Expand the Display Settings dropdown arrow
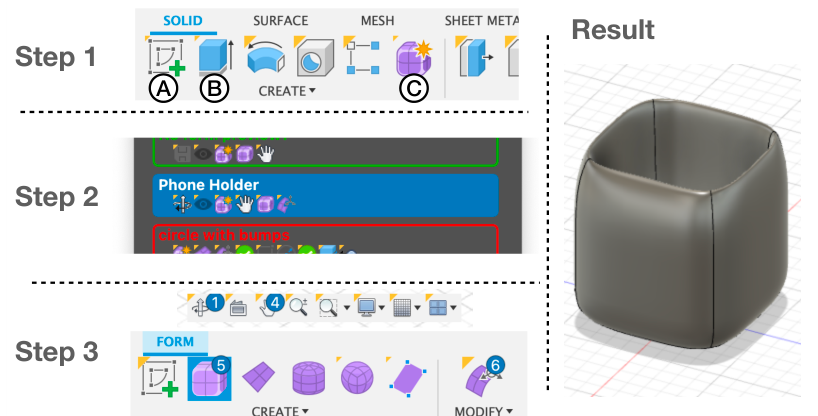 (x=382, y=308)
